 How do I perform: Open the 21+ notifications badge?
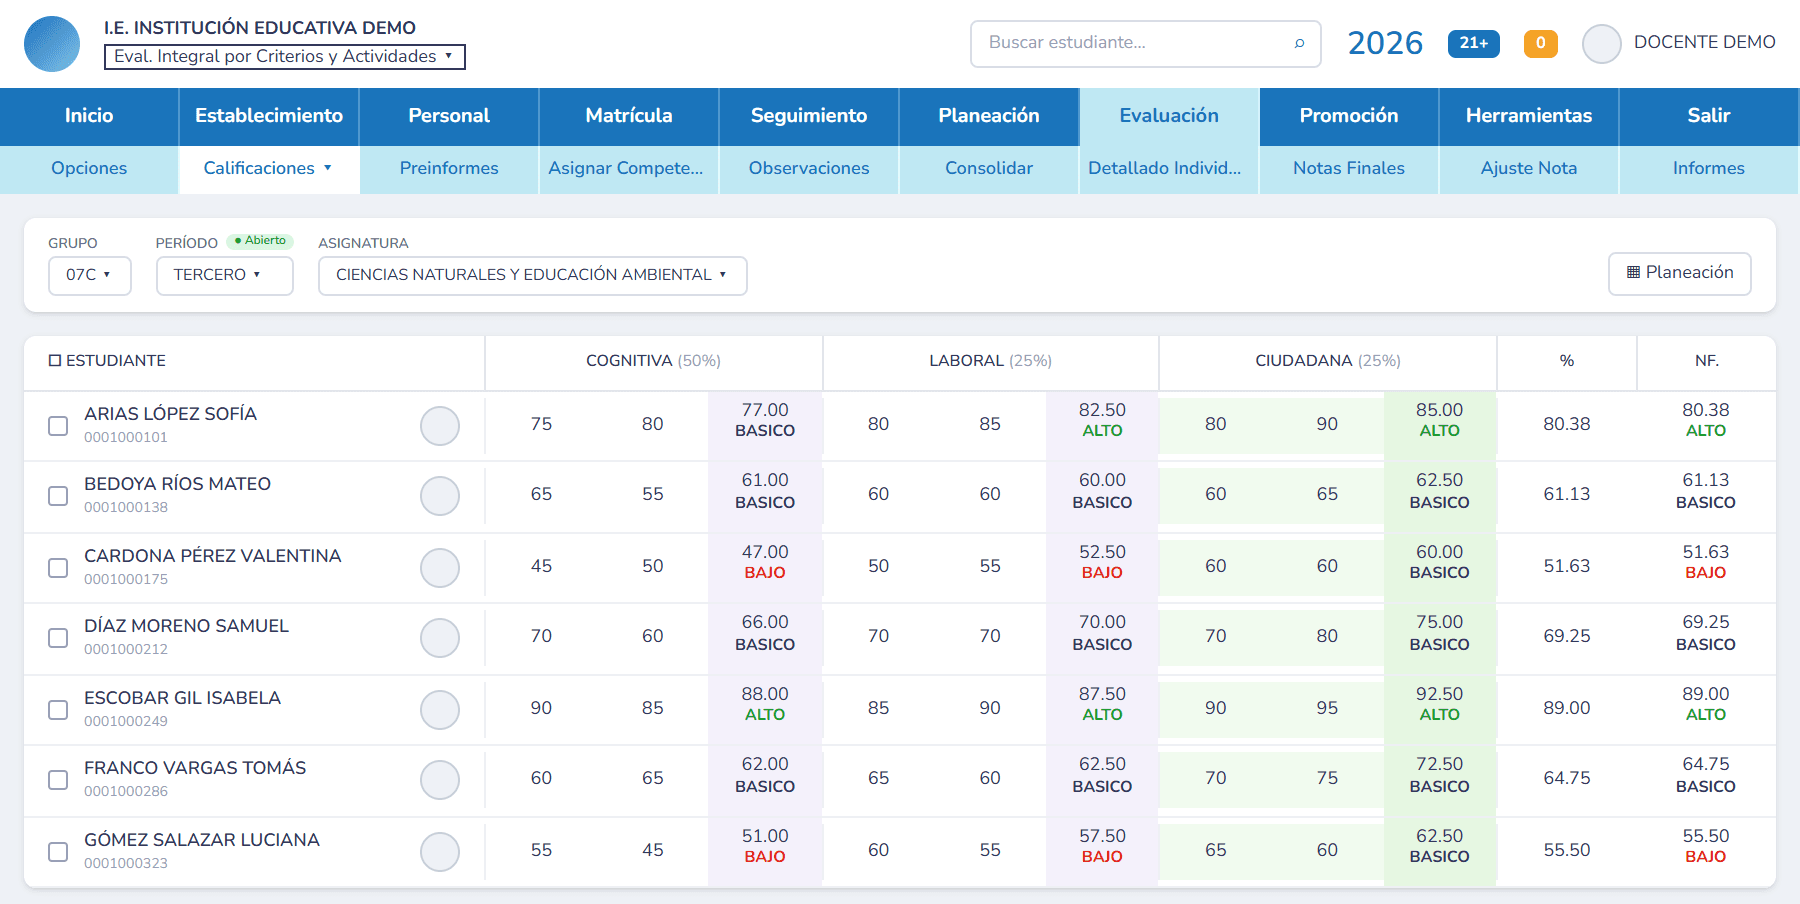coord(1473,43)
